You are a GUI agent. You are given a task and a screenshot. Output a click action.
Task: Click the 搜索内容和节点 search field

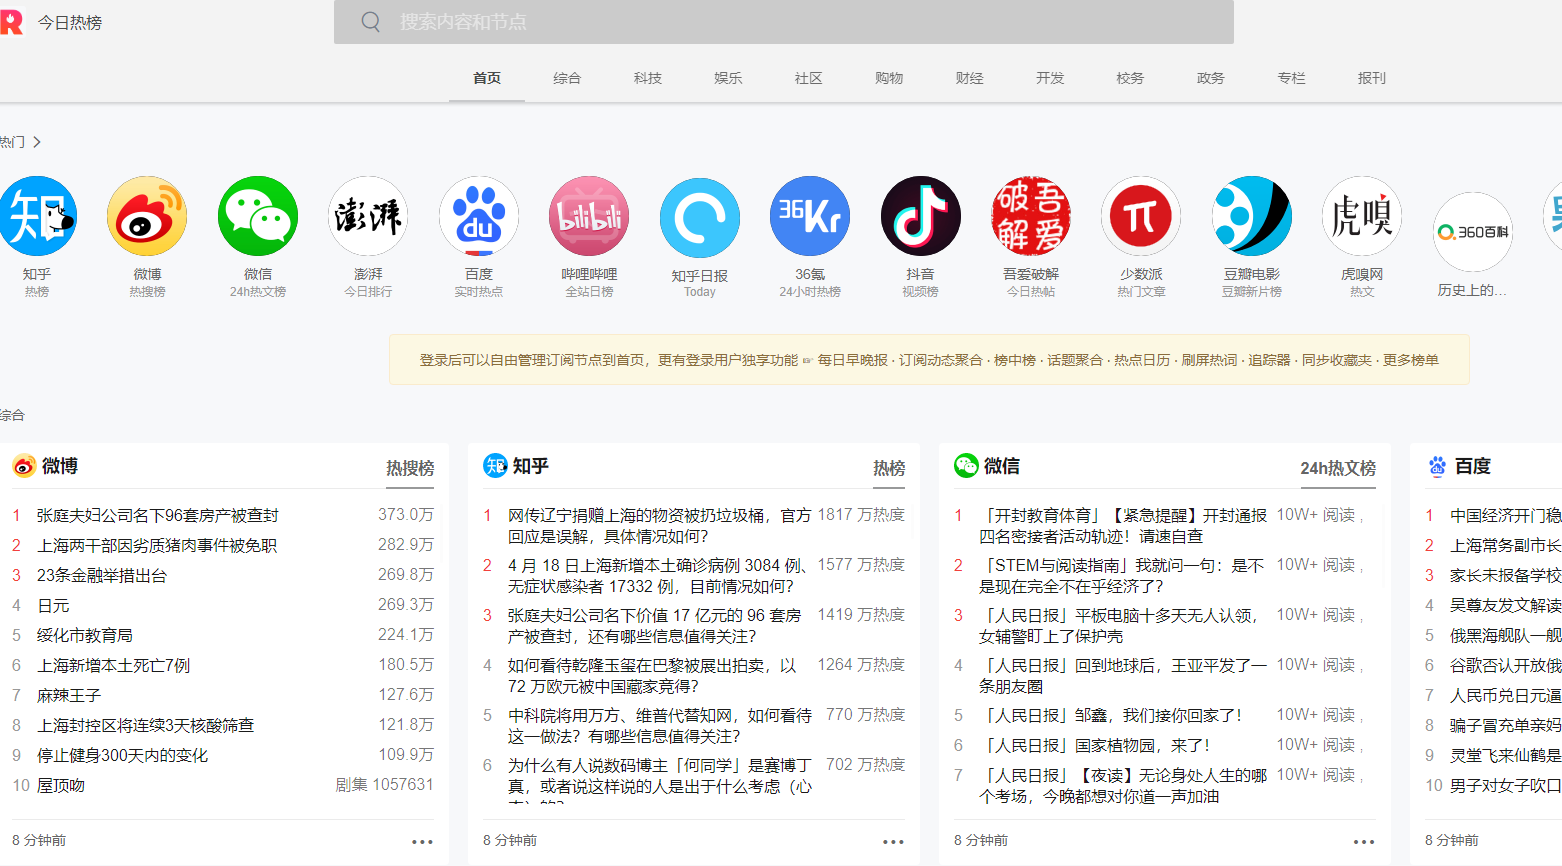784,22
